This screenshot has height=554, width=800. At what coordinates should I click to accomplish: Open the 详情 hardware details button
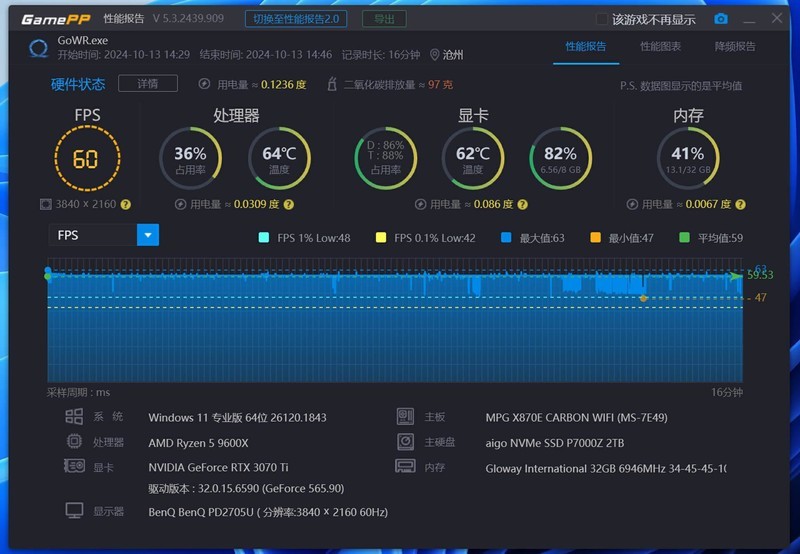[148, 84]
